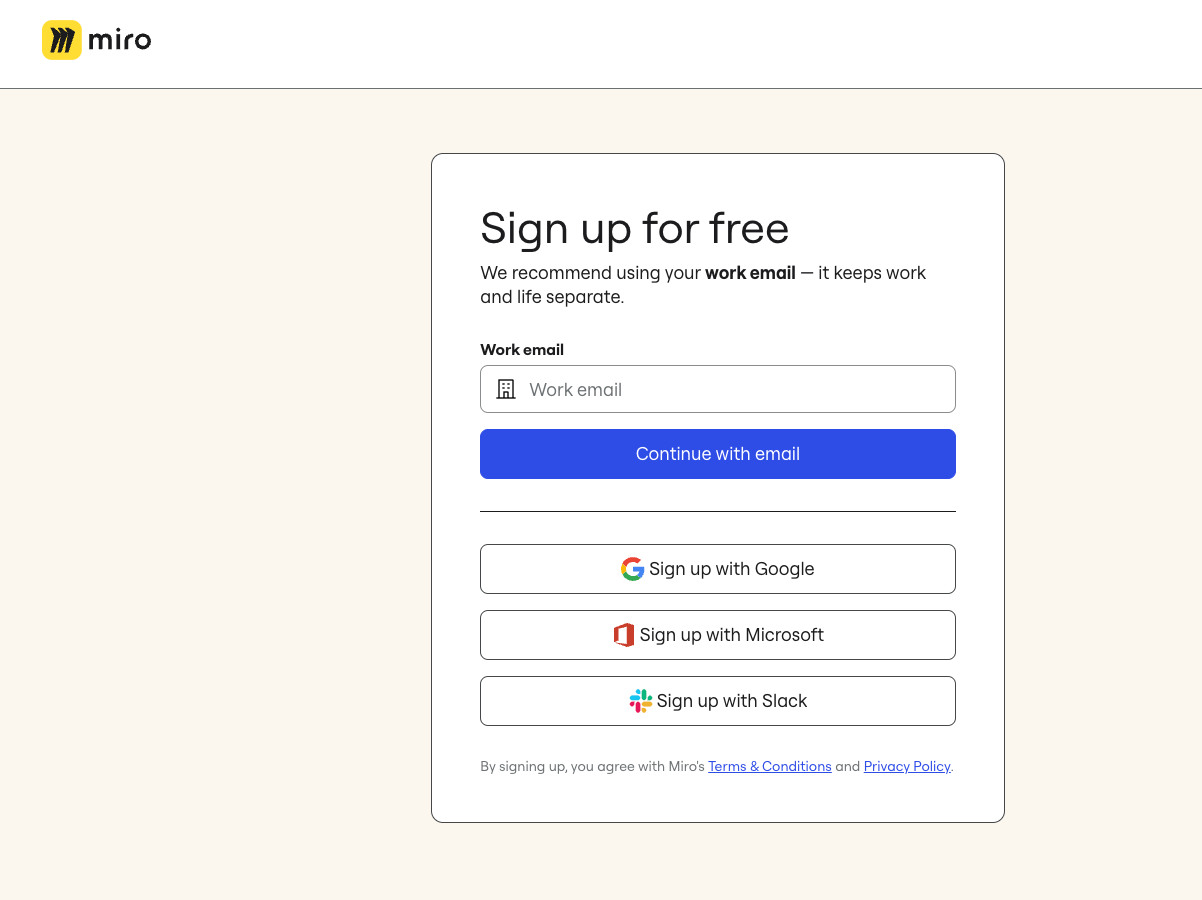Choose Sign up with Google
The image size is (1202, 900).
tap(718, 568)
